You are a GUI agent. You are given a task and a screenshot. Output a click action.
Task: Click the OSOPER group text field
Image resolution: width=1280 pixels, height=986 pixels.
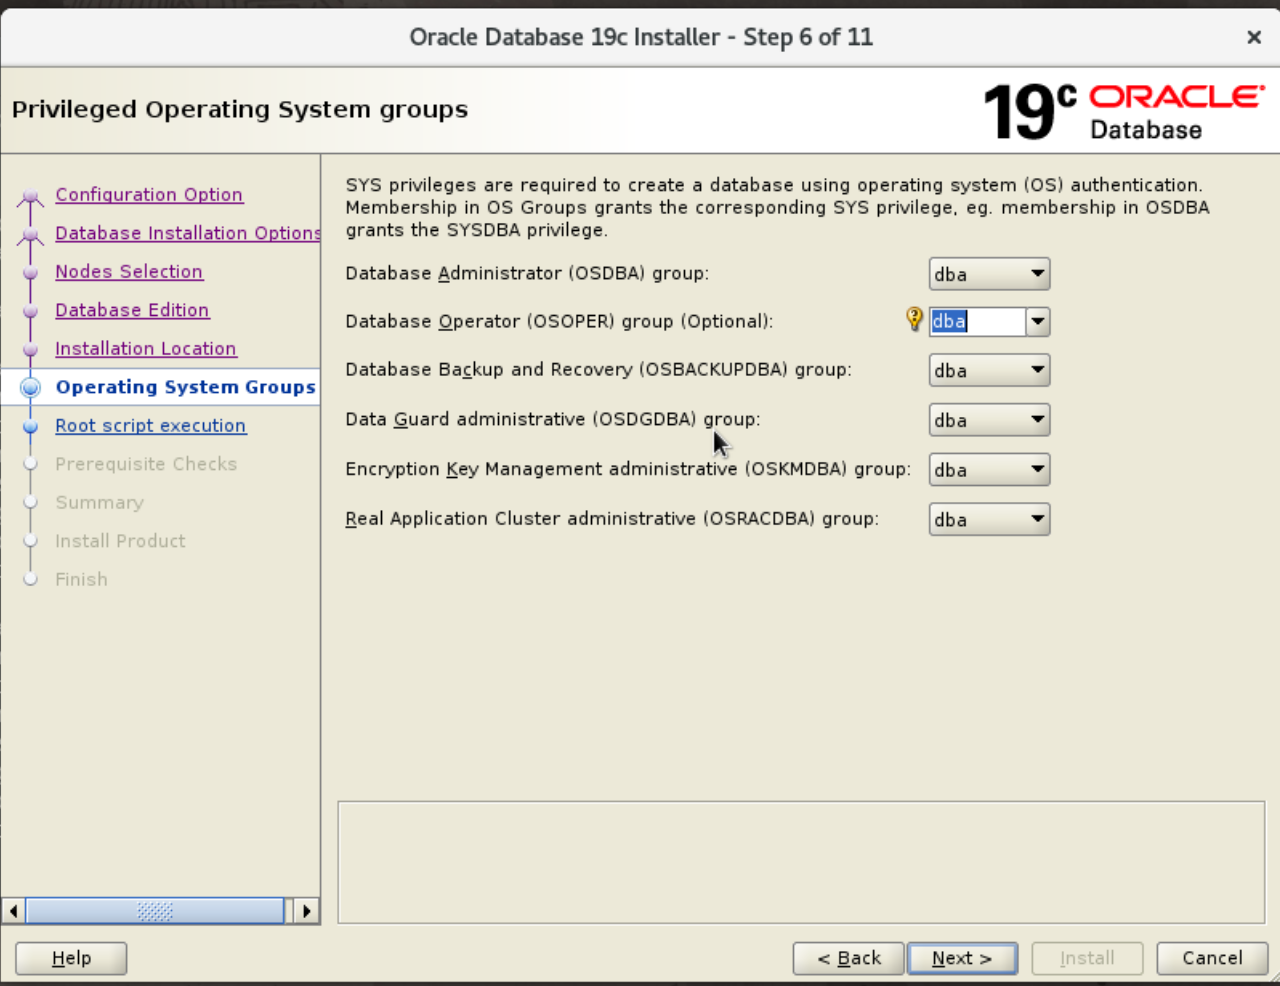click(x=977, y=321)
